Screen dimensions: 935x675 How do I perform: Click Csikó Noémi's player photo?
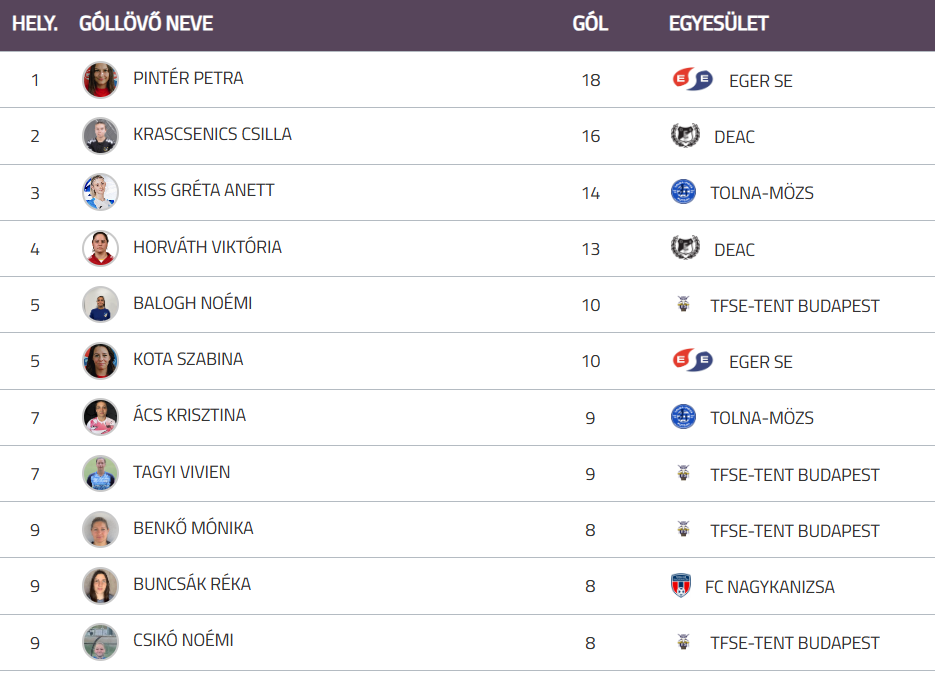pos(100,642)
